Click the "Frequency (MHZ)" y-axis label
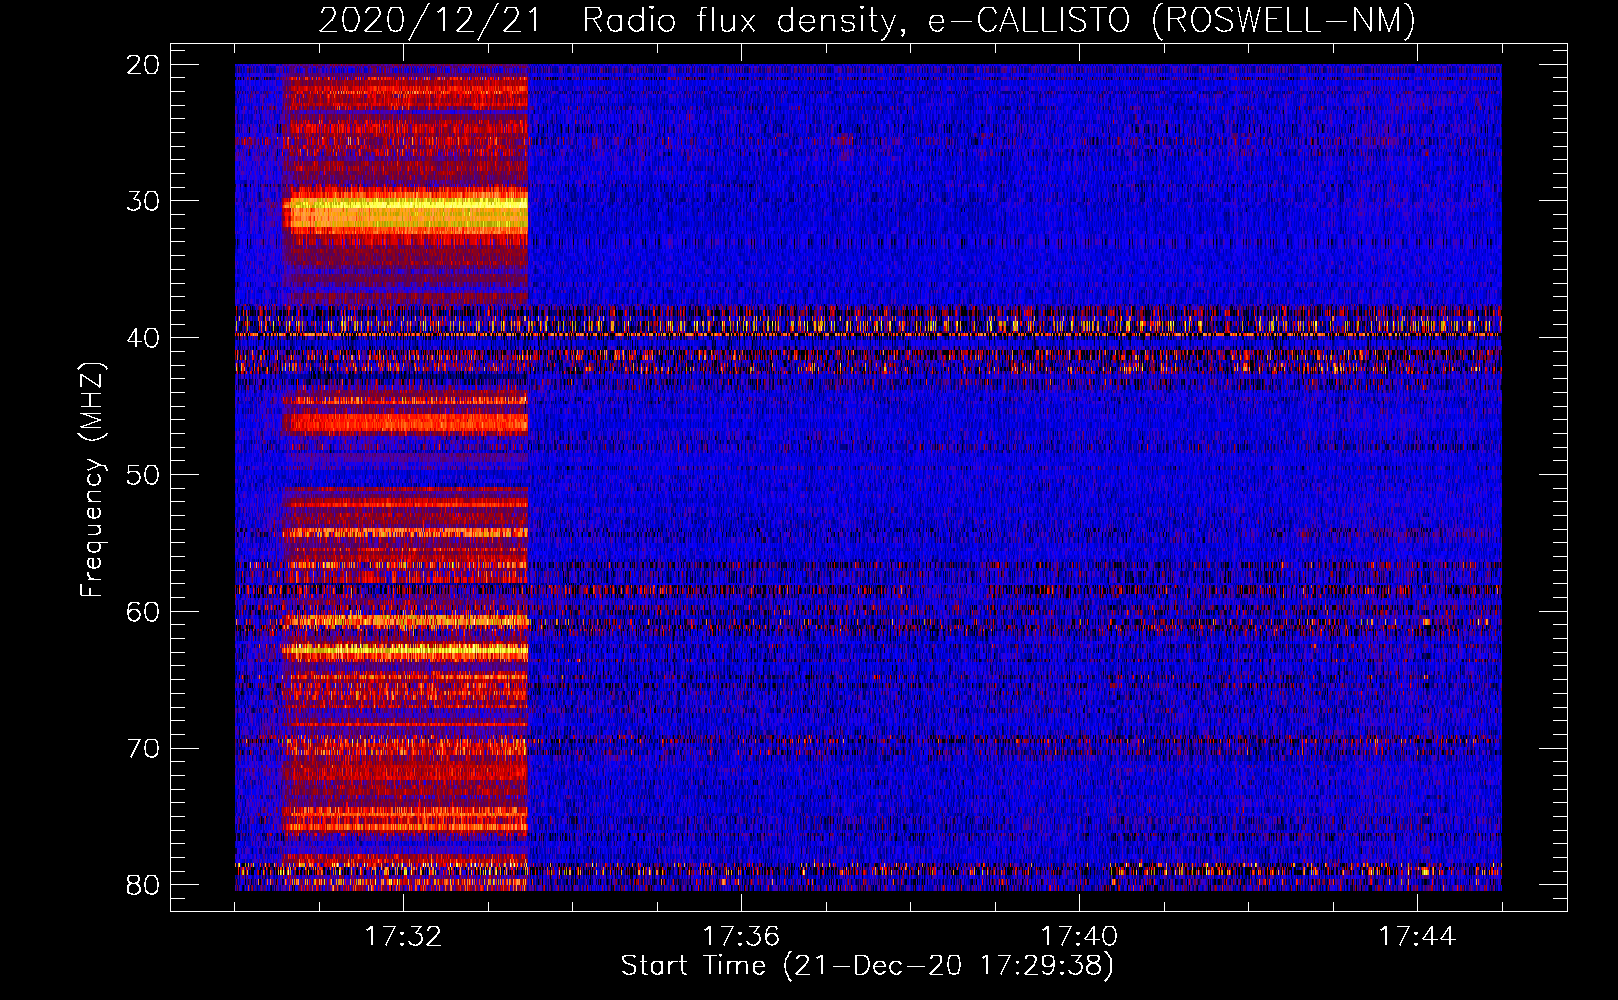The width and height of the screenshot is (1618, 1000). click(x=92, y=480)
